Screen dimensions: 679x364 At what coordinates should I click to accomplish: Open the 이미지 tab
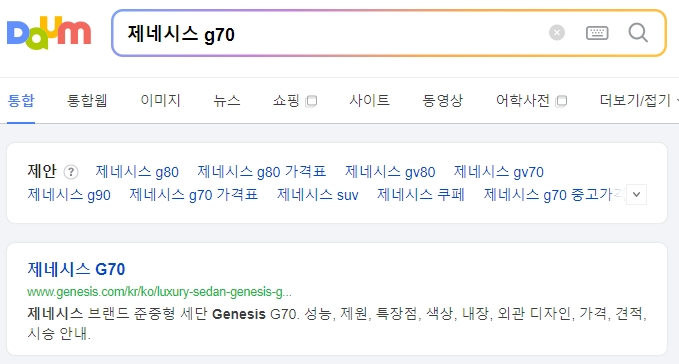[x=160, y=100]
